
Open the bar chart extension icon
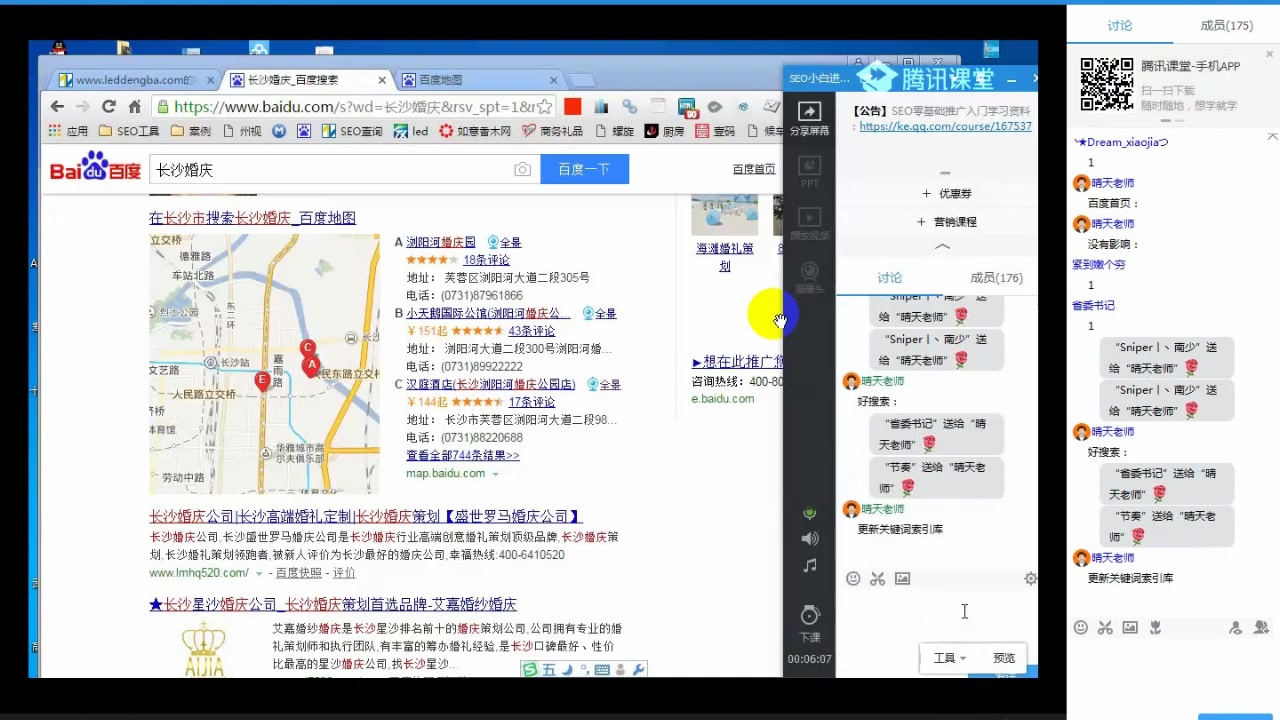(x=601, y=106)
